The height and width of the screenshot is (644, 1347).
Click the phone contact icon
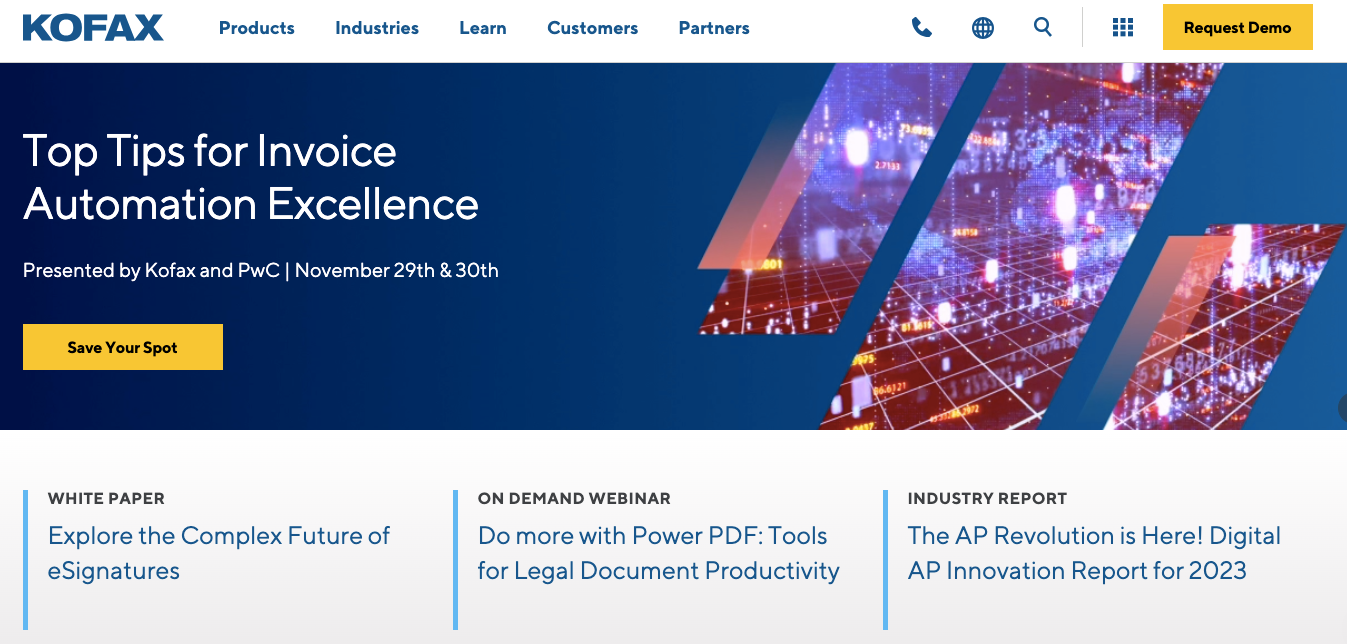click(921, 28)
